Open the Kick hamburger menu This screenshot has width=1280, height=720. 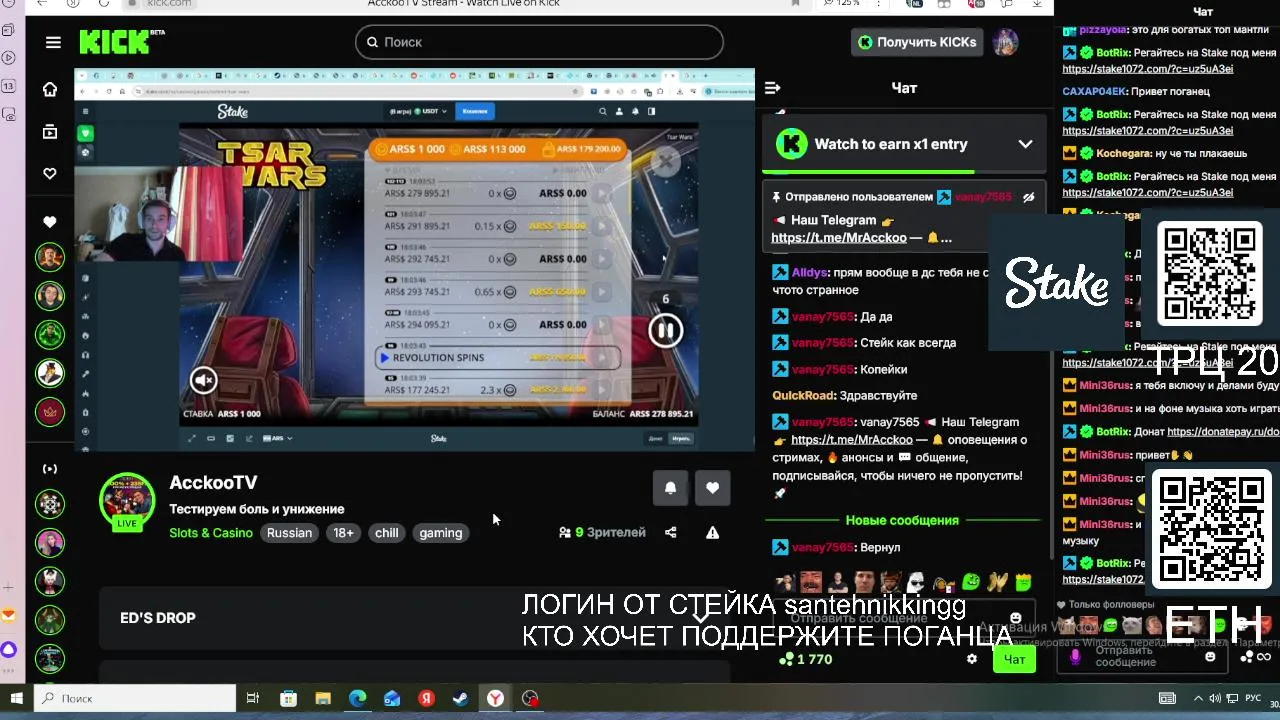pos(53,42)
